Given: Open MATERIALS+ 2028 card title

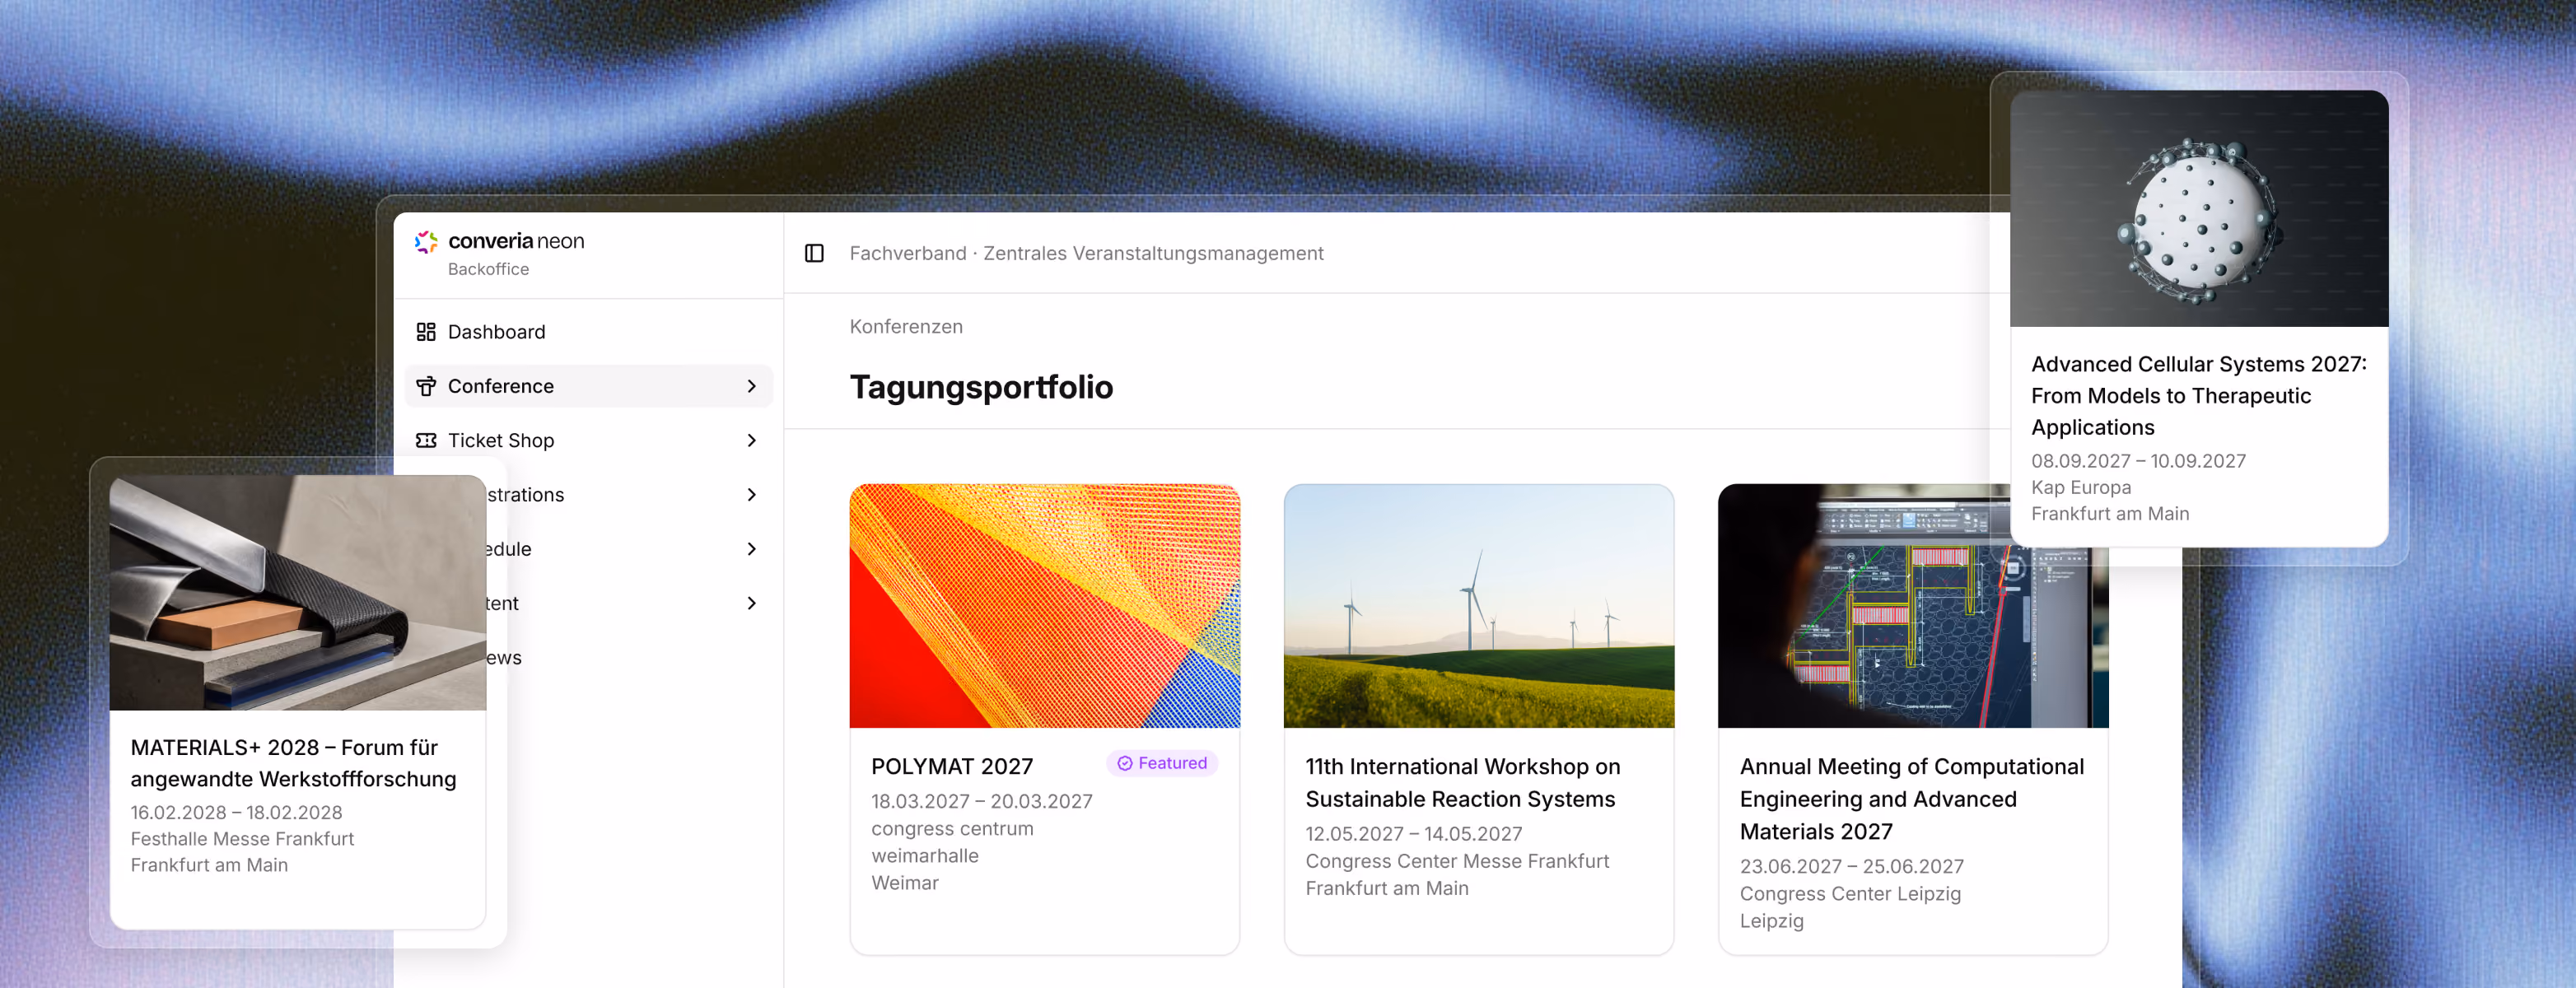Looking at the screenshot, I should coord(293,762).
